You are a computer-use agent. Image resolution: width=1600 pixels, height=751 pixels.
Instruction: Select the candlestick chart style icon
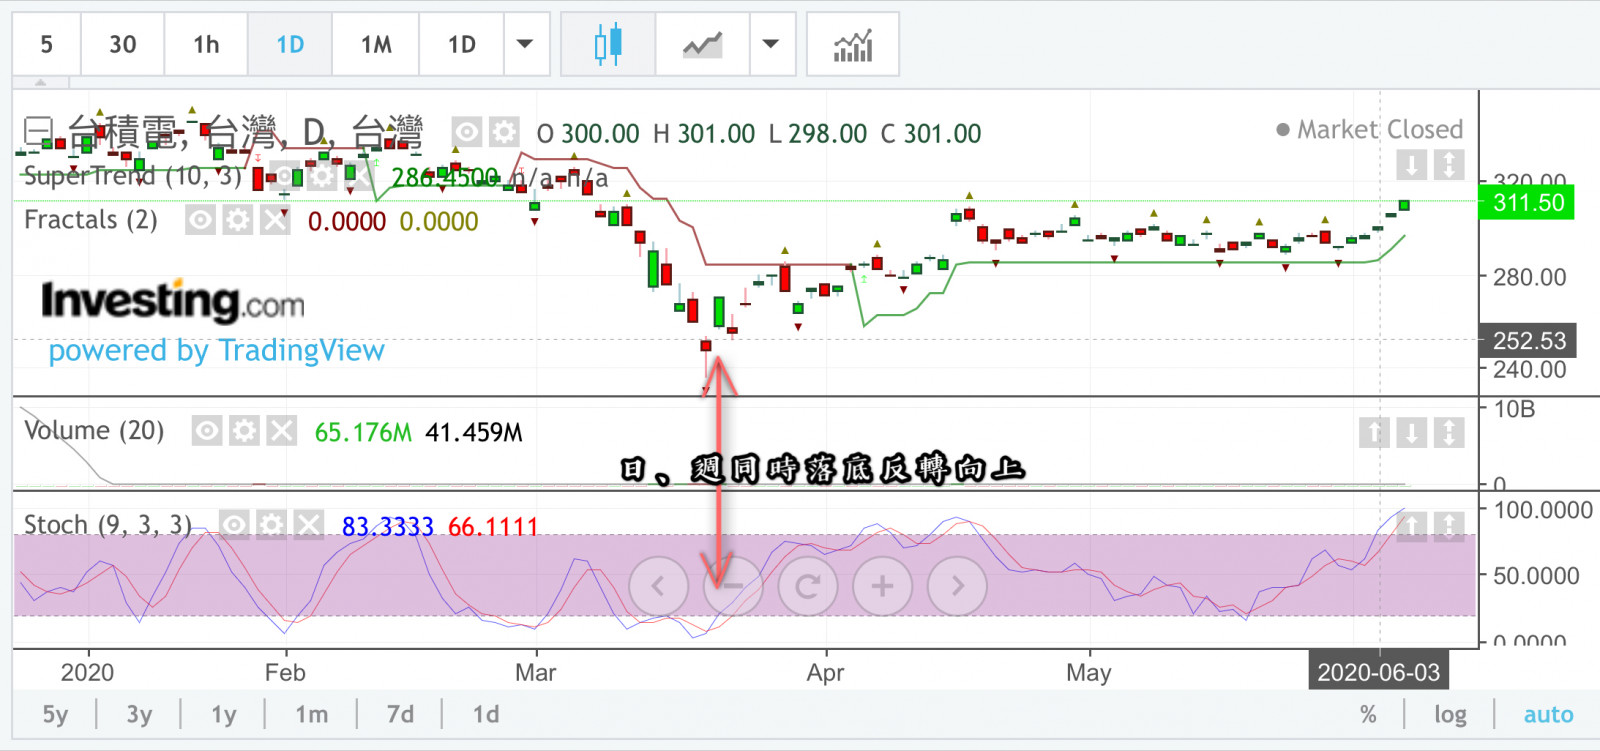[607, 45]
